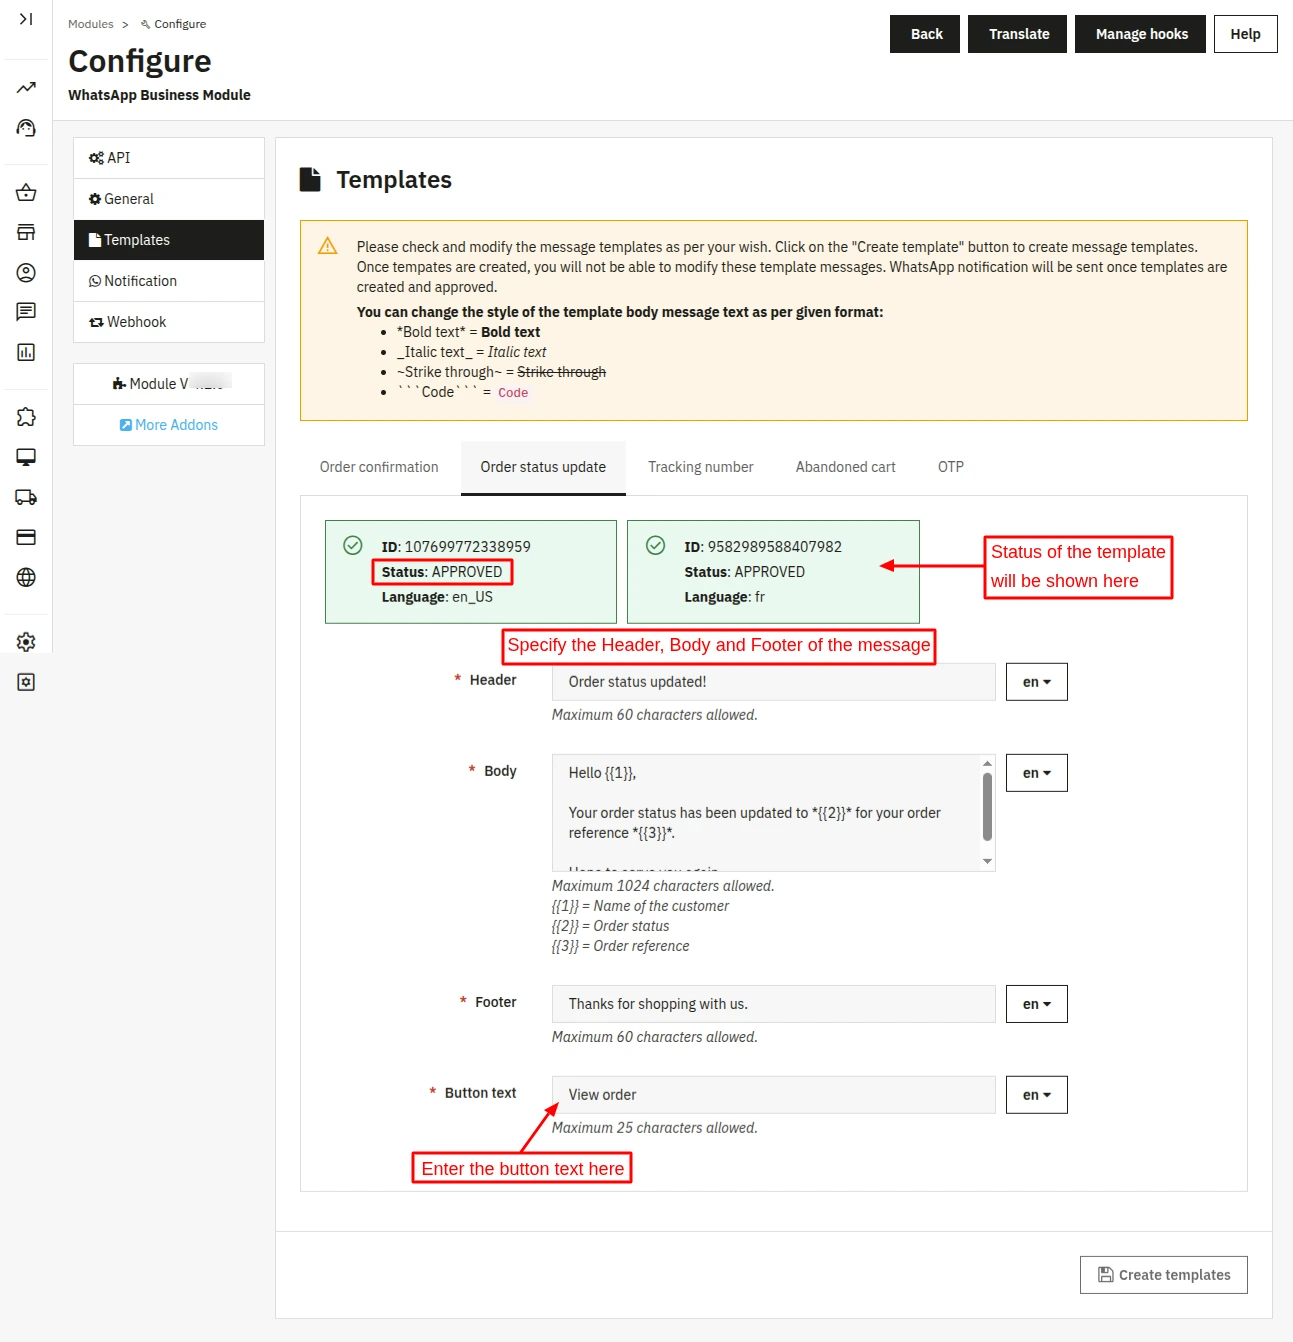1293x1342 pixels.
Task: Open the customers profile sidebar icon
Action: point(26,272)
